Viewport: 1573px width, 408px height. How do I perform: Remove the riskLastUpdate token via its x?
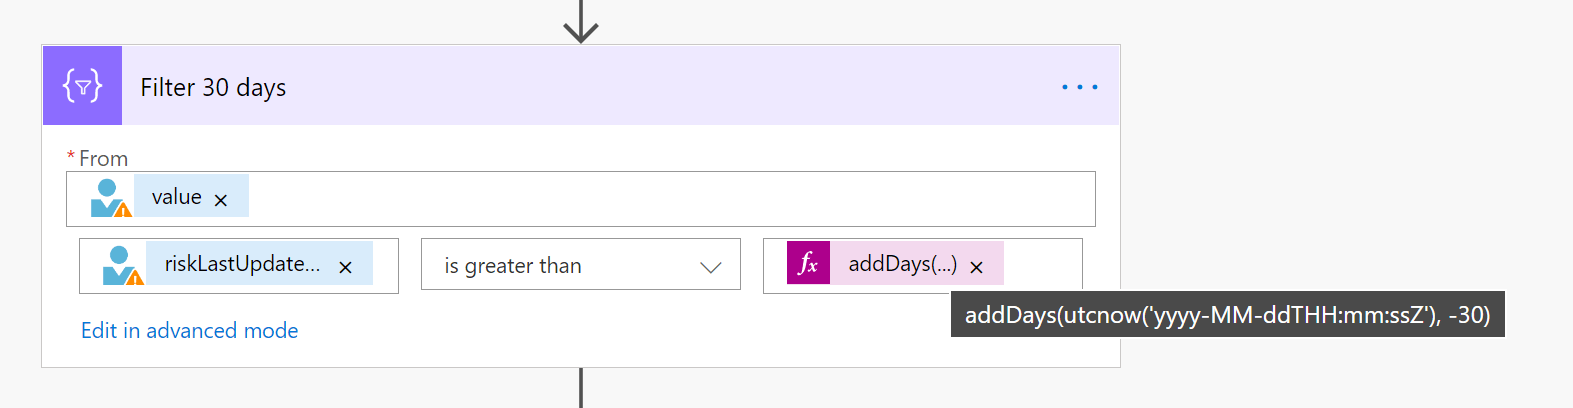point(345,267)
